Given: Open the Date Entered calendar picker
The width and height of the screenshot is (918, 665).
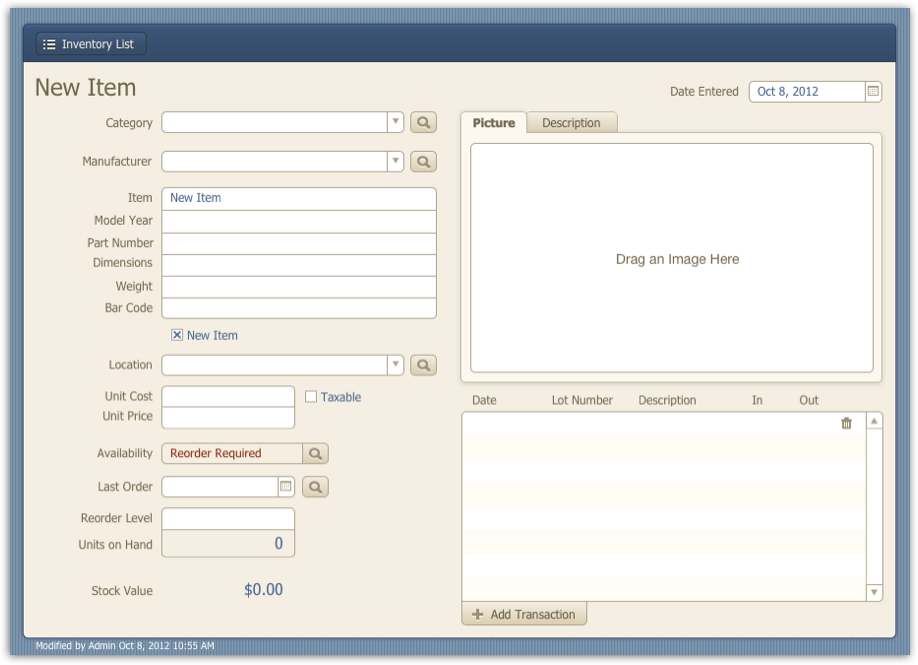Looking at the screenshot, I should pos(871,91).
